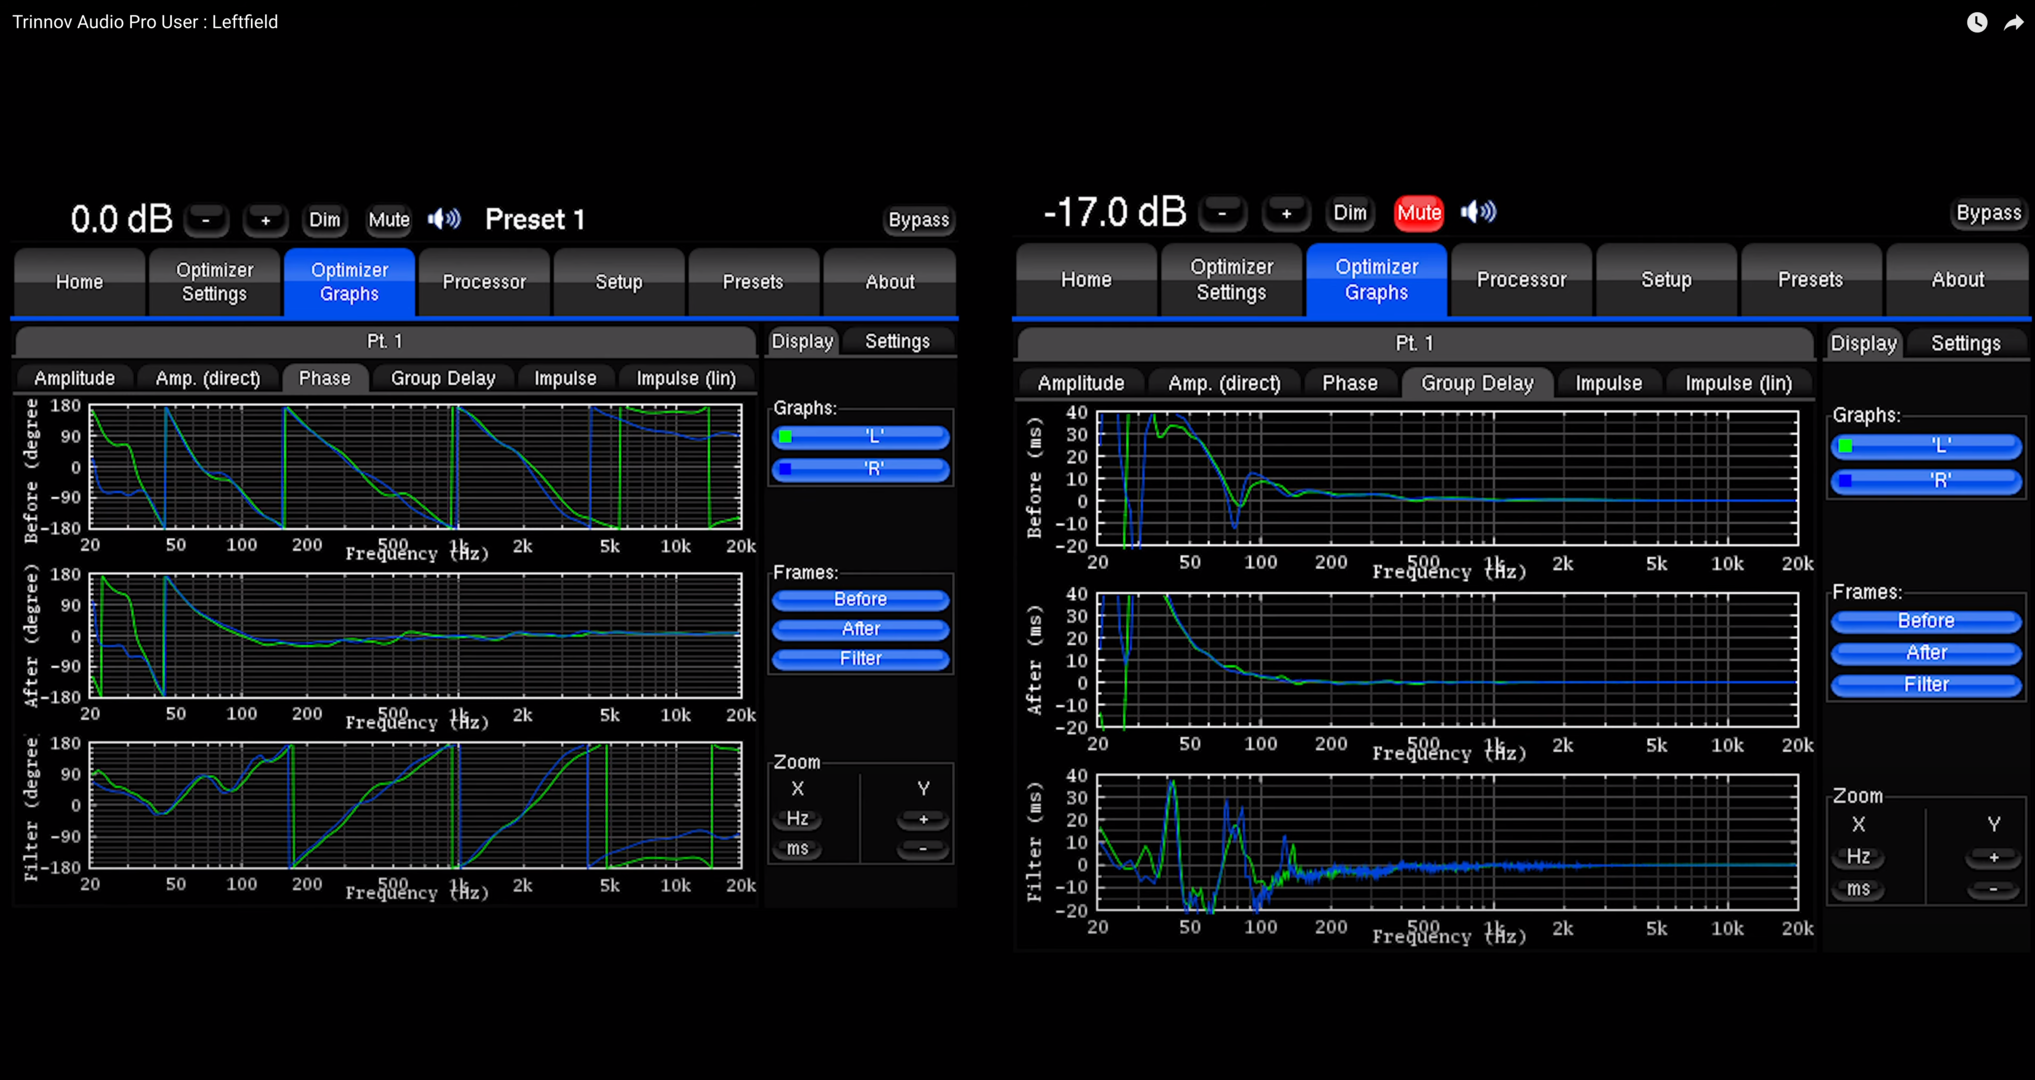Select ms X-axis unit on left panel
The image size is (2035, 1080).
coord(797,849)
